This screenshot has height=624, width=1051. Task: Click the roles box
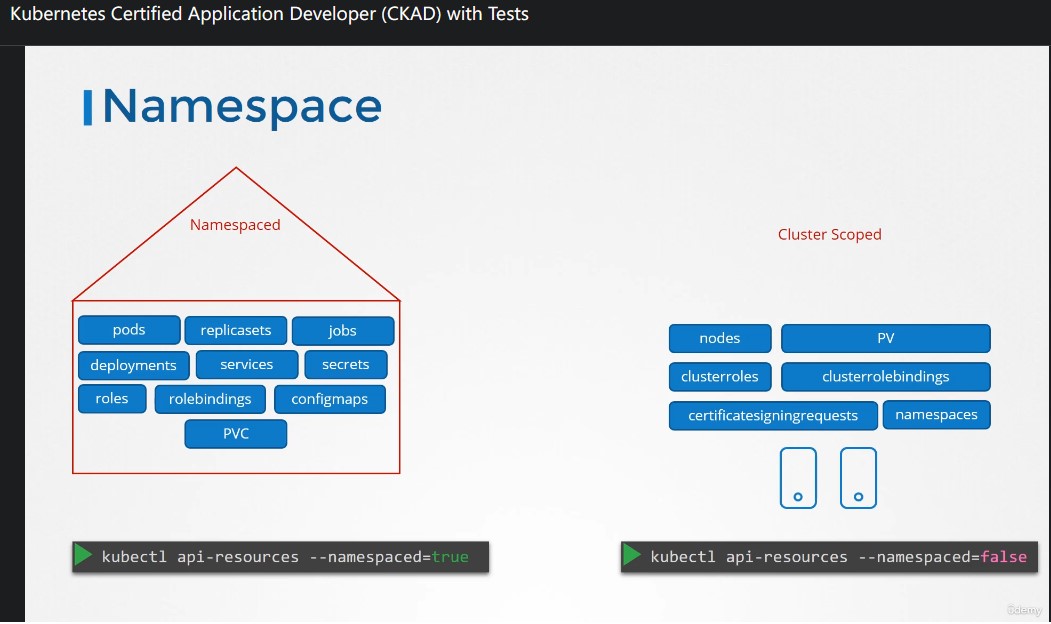112,399
